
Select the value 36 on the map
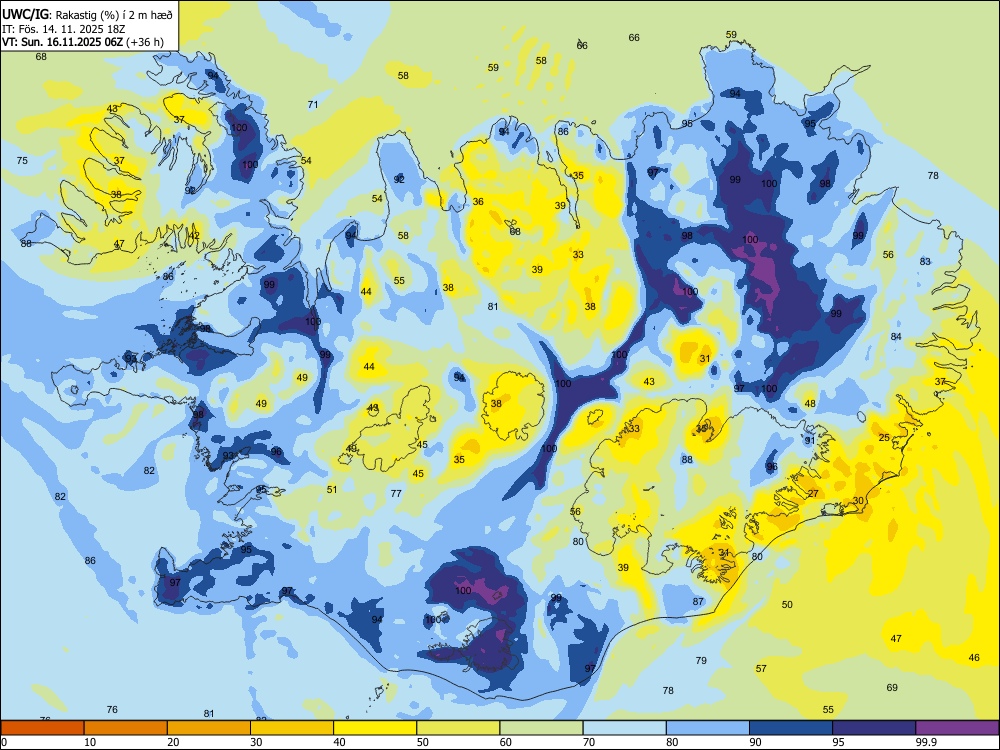pos(478,202)
